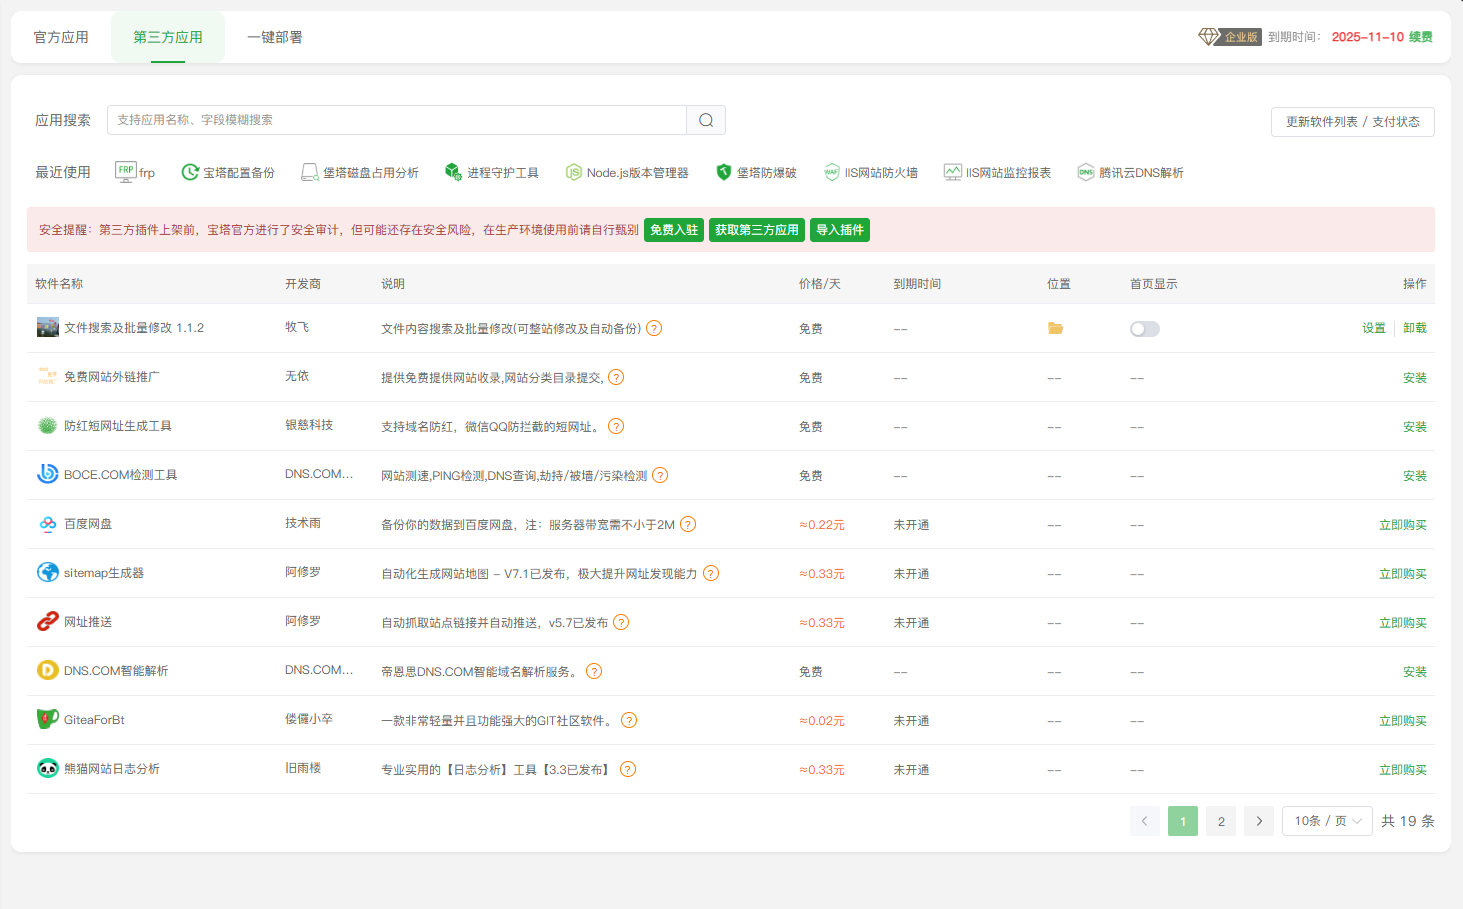1463x909 pixels.
Task: Click the 免费入驻 button
Action: 674,229
